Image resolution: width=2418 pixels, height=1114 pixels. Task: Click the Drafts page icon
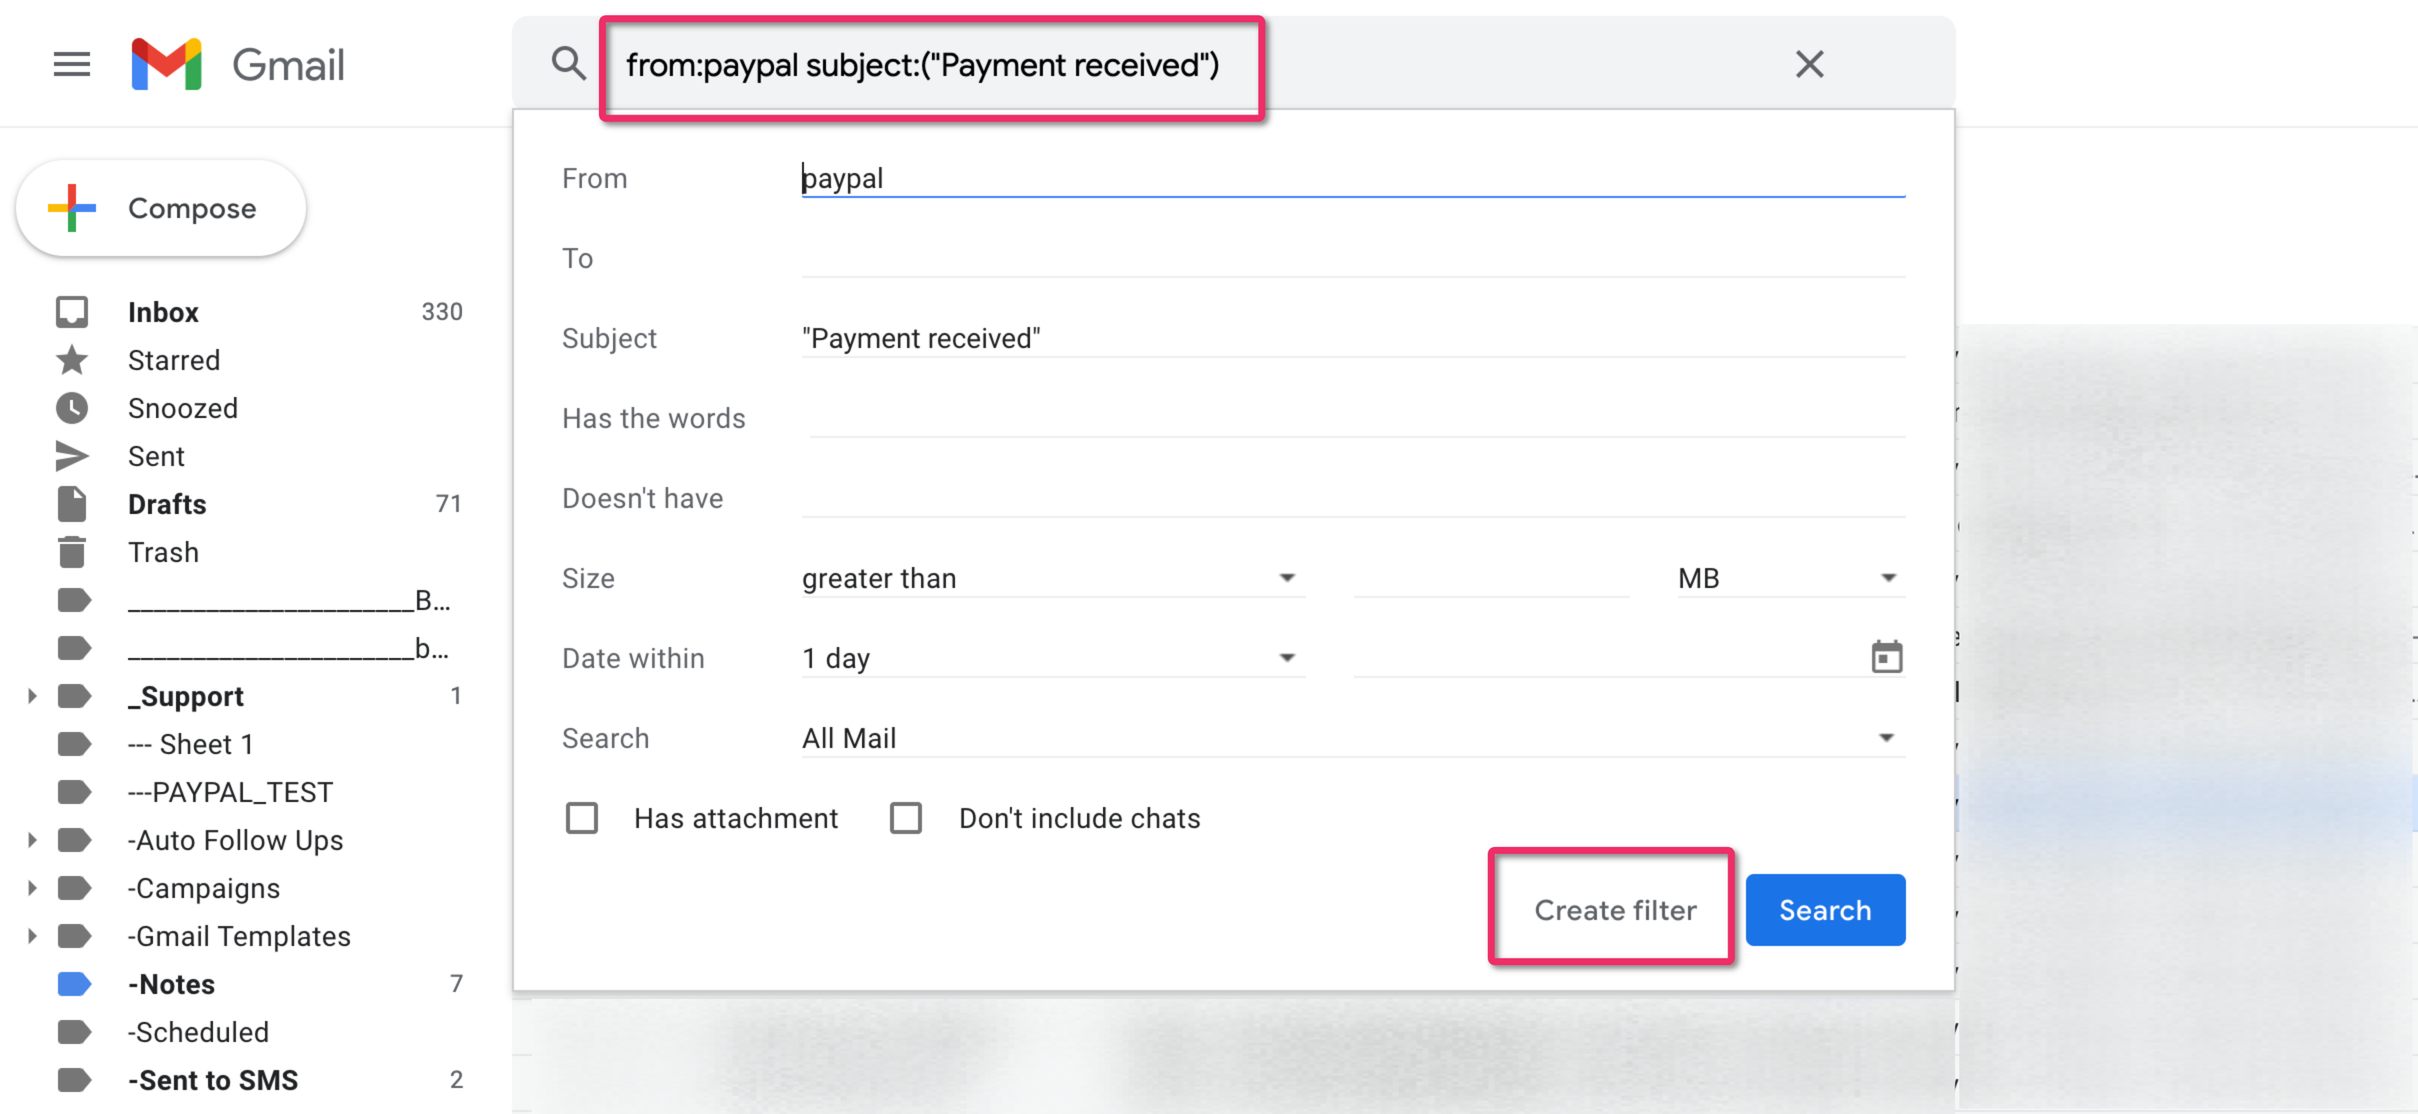point(72,504)
